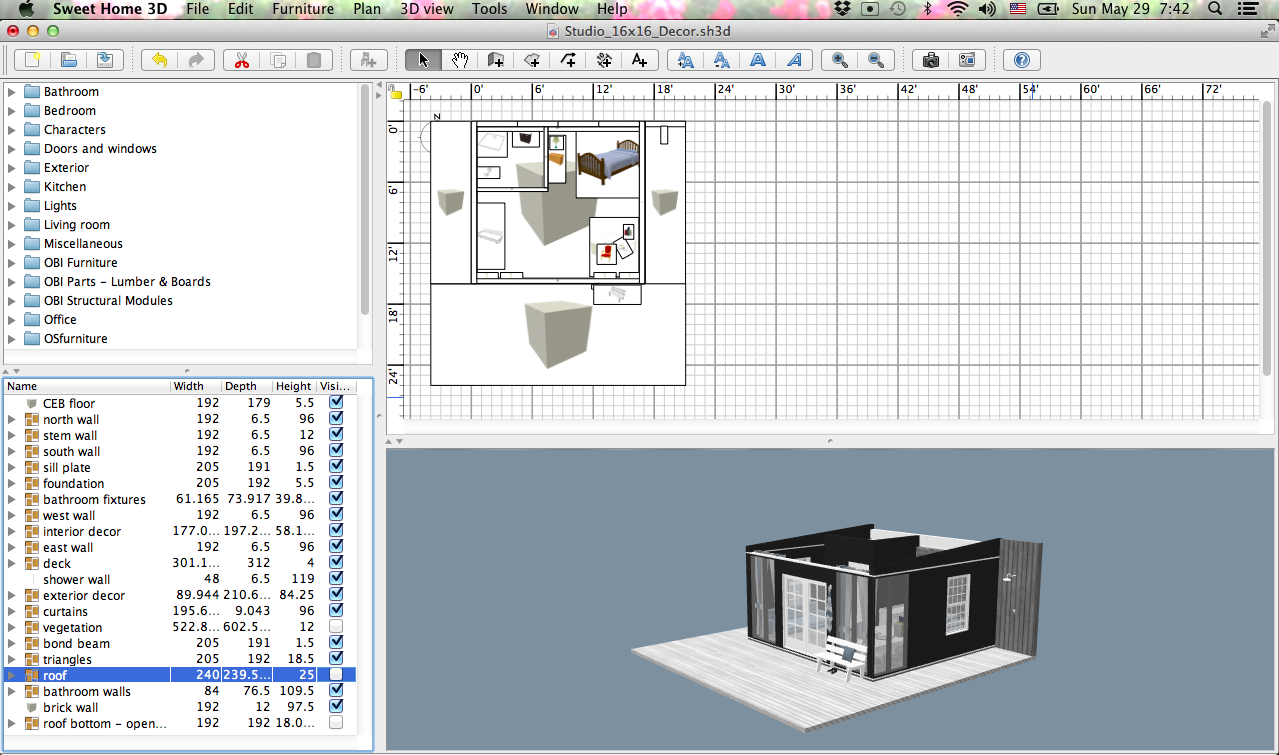
Task: Click the volume icon in menu bar
Action: [988, 9]
